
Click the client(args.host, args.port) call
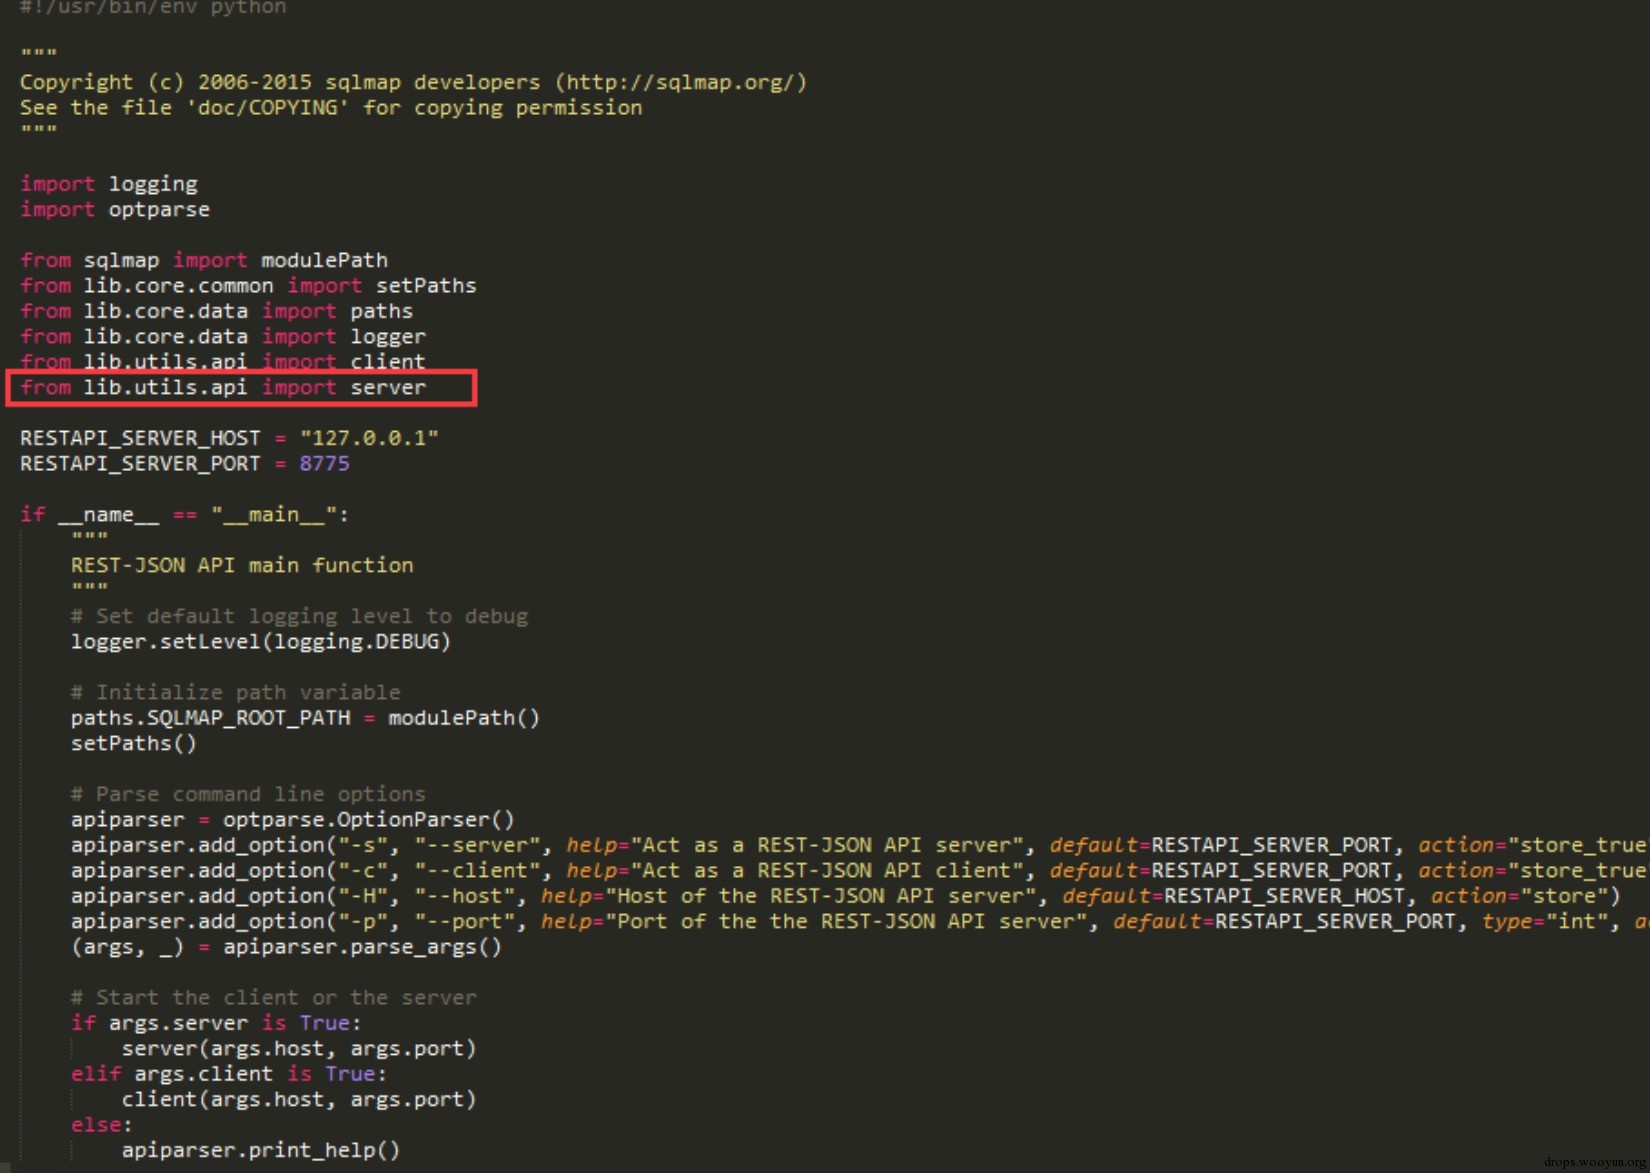[299, 1100]
